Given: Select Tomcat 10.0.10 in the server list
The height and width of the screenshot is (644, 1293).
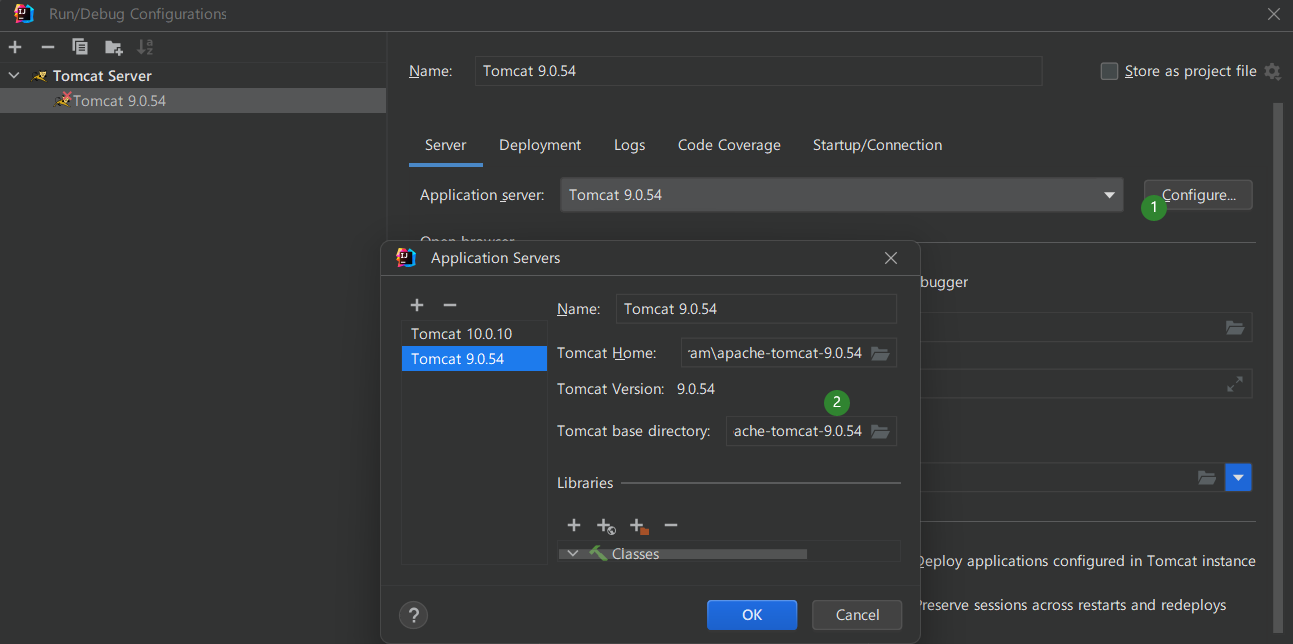Looking at the screenshot, I should (x=474, y=334).
